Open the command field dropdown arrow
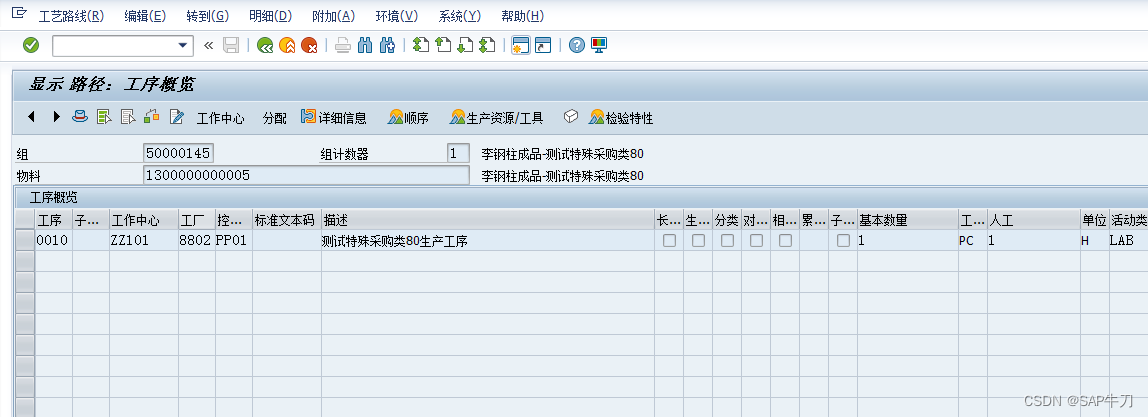This screenshot has width=1148, height=417. [183, 45]
